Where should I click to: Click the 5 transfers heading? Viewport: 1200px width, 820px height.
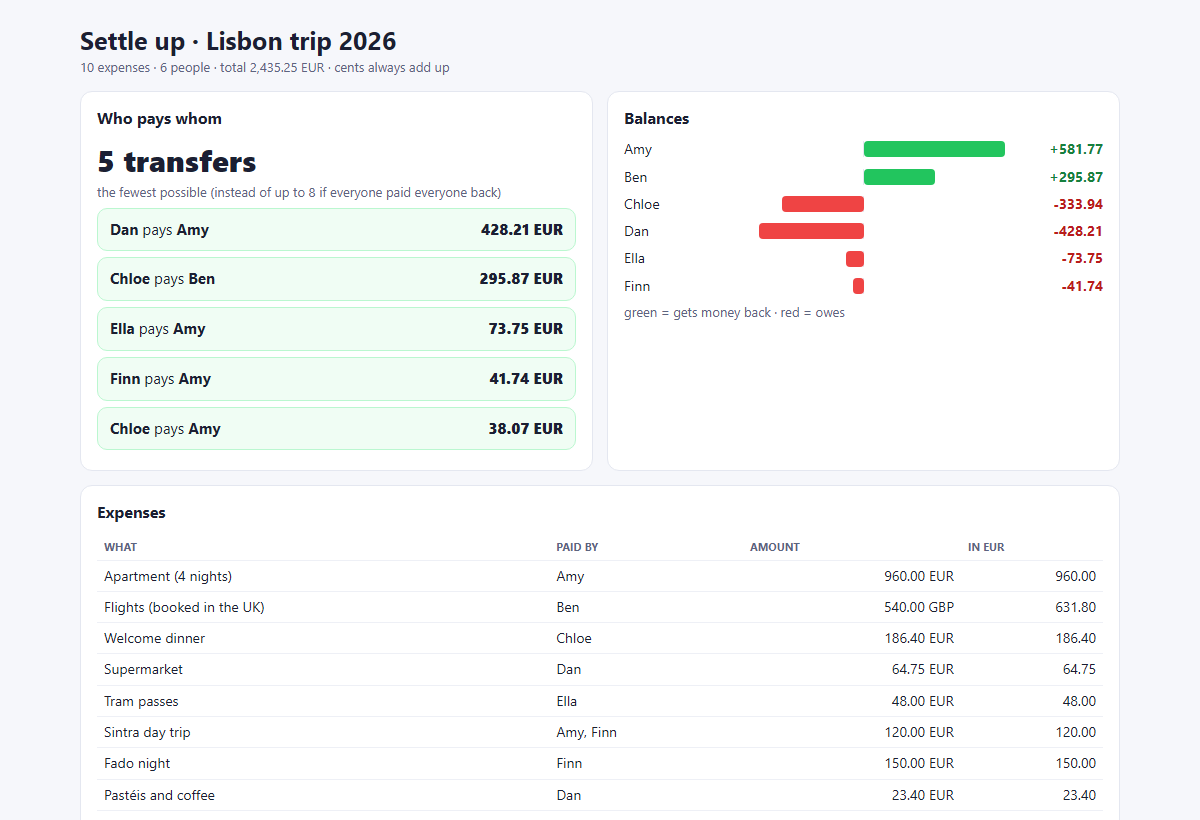[x=177, y=162]
